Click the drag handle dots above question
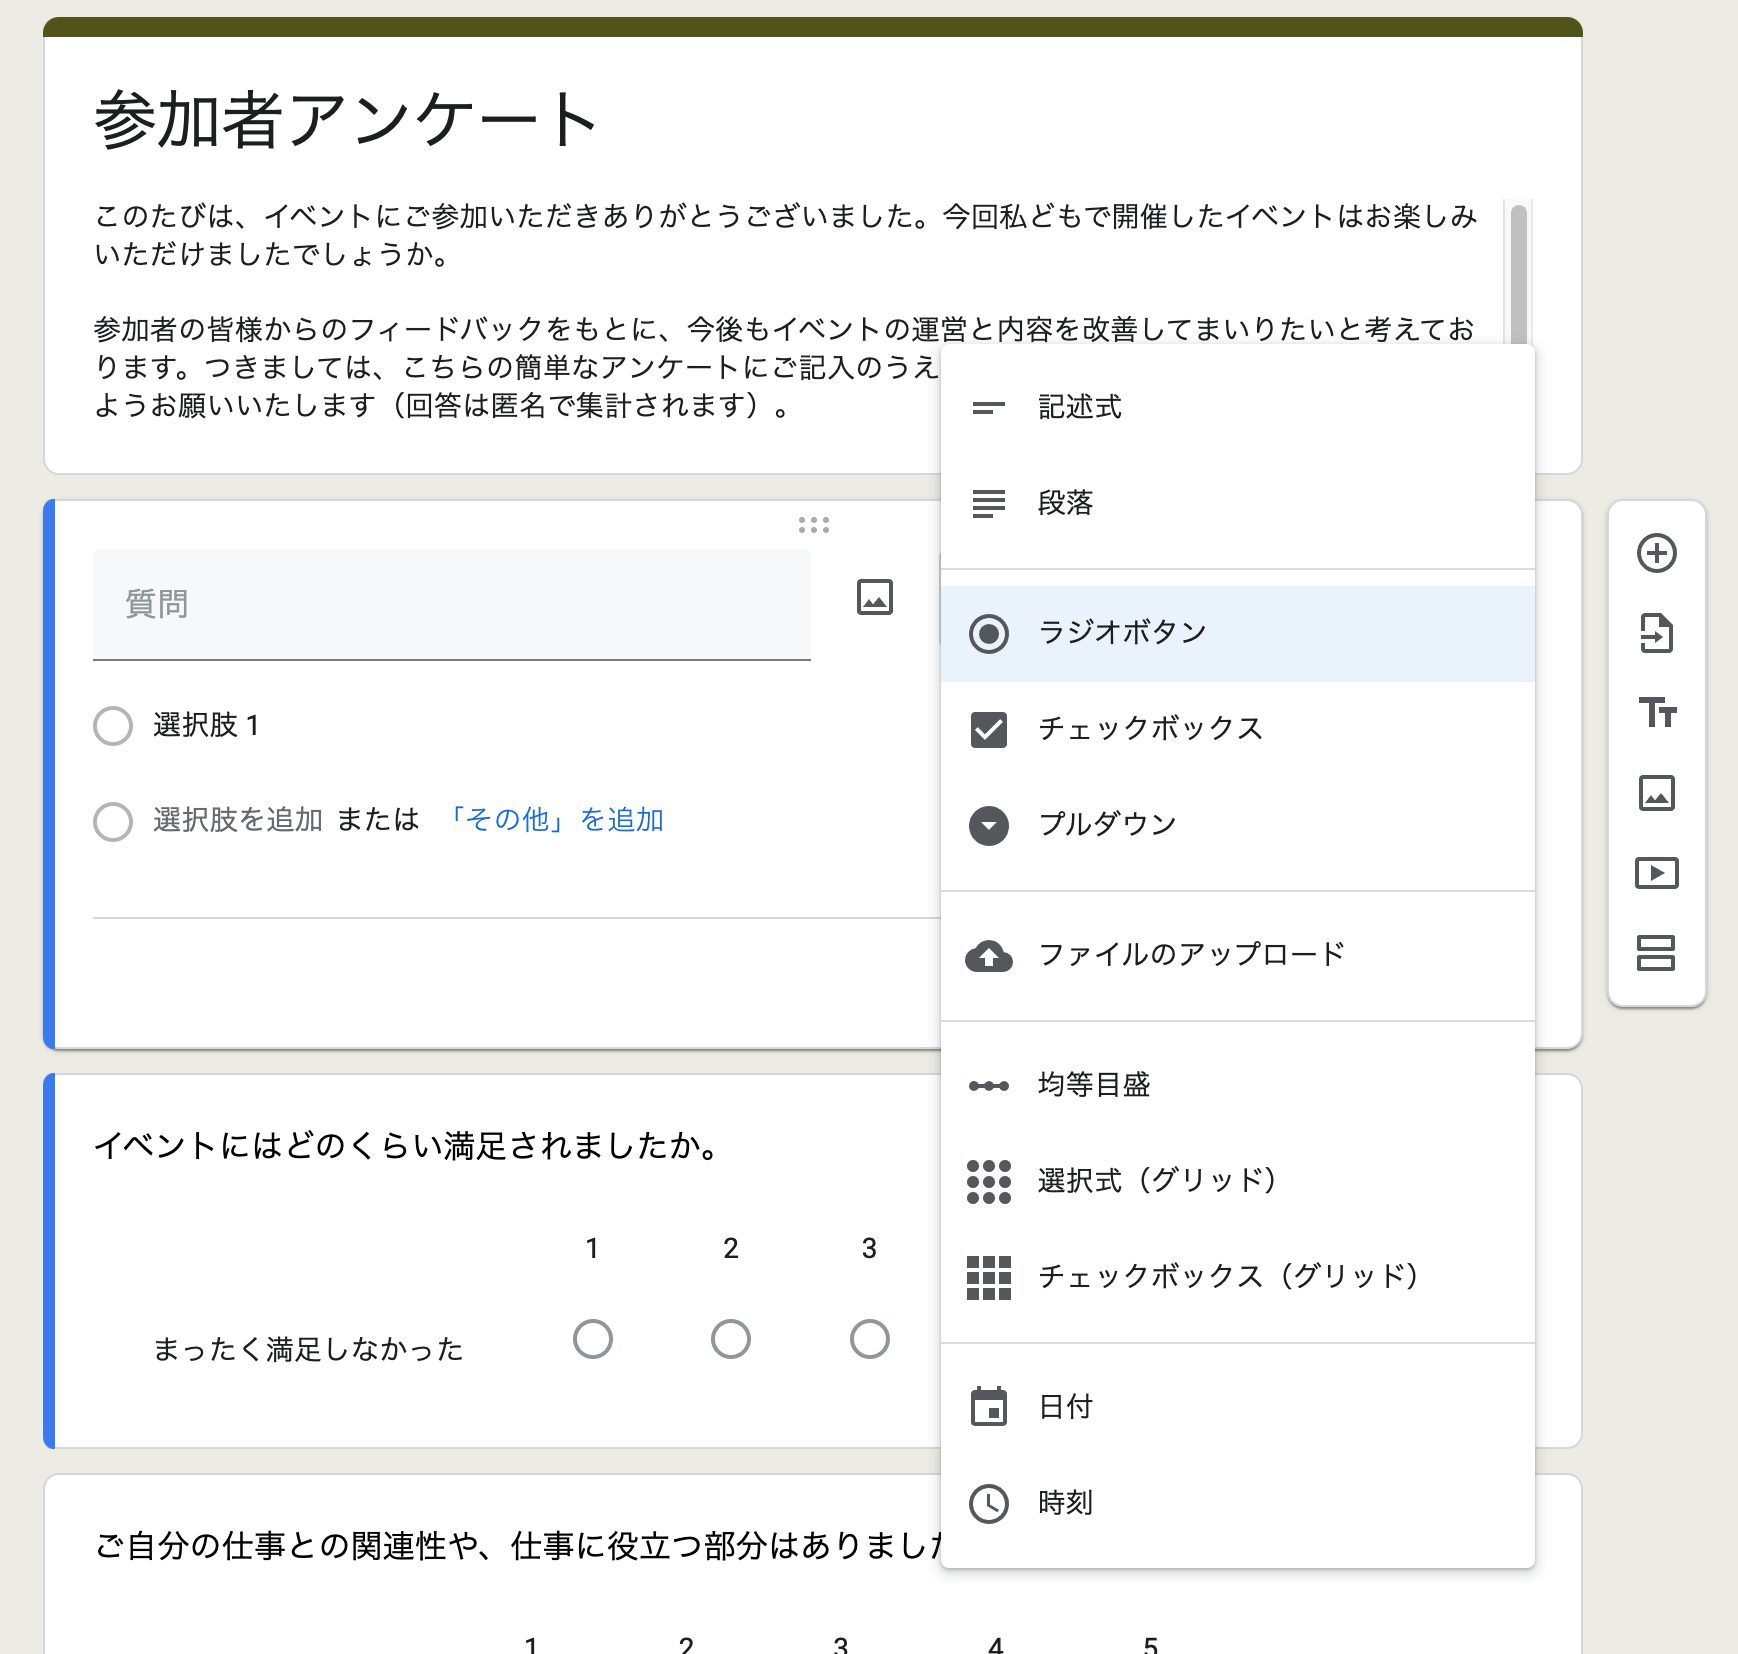This screenshot has width=1738, height=1654. tap(813, 525)
